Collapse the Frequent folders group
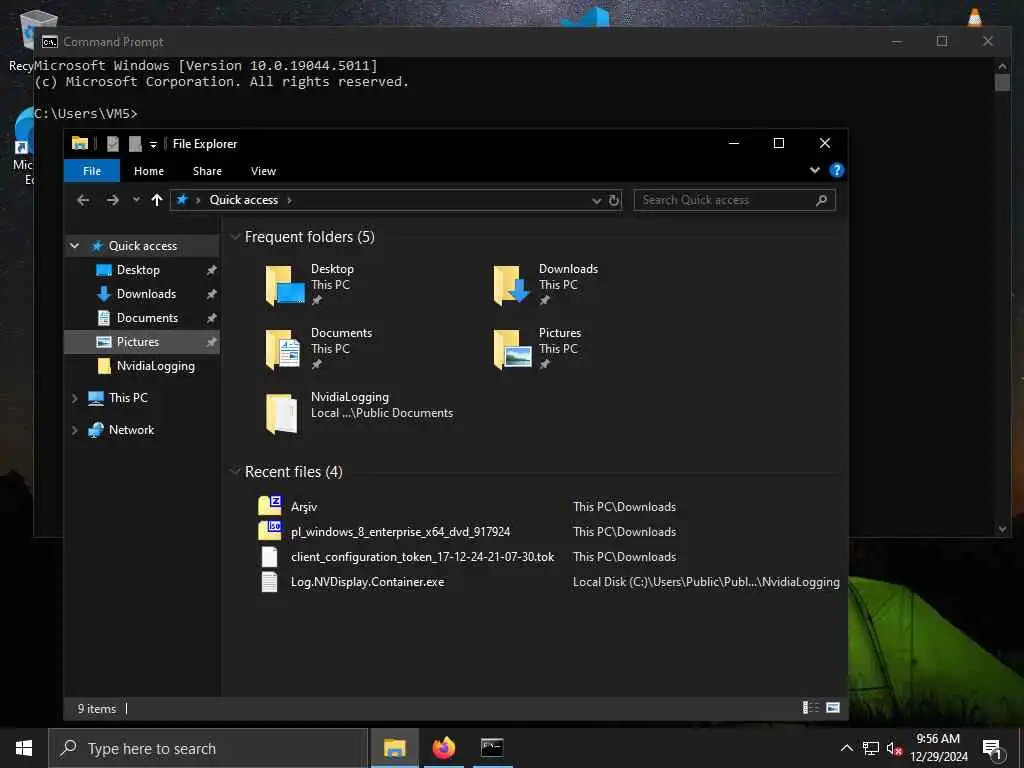 coord(235,237)
